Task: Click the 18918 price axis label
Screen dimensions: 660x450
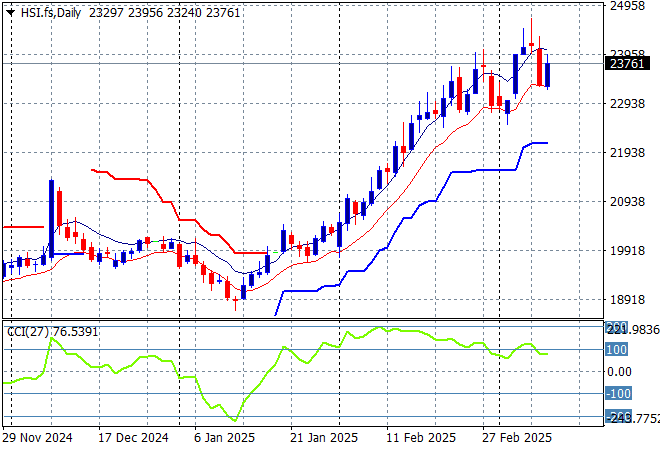Action: [626, 300]
